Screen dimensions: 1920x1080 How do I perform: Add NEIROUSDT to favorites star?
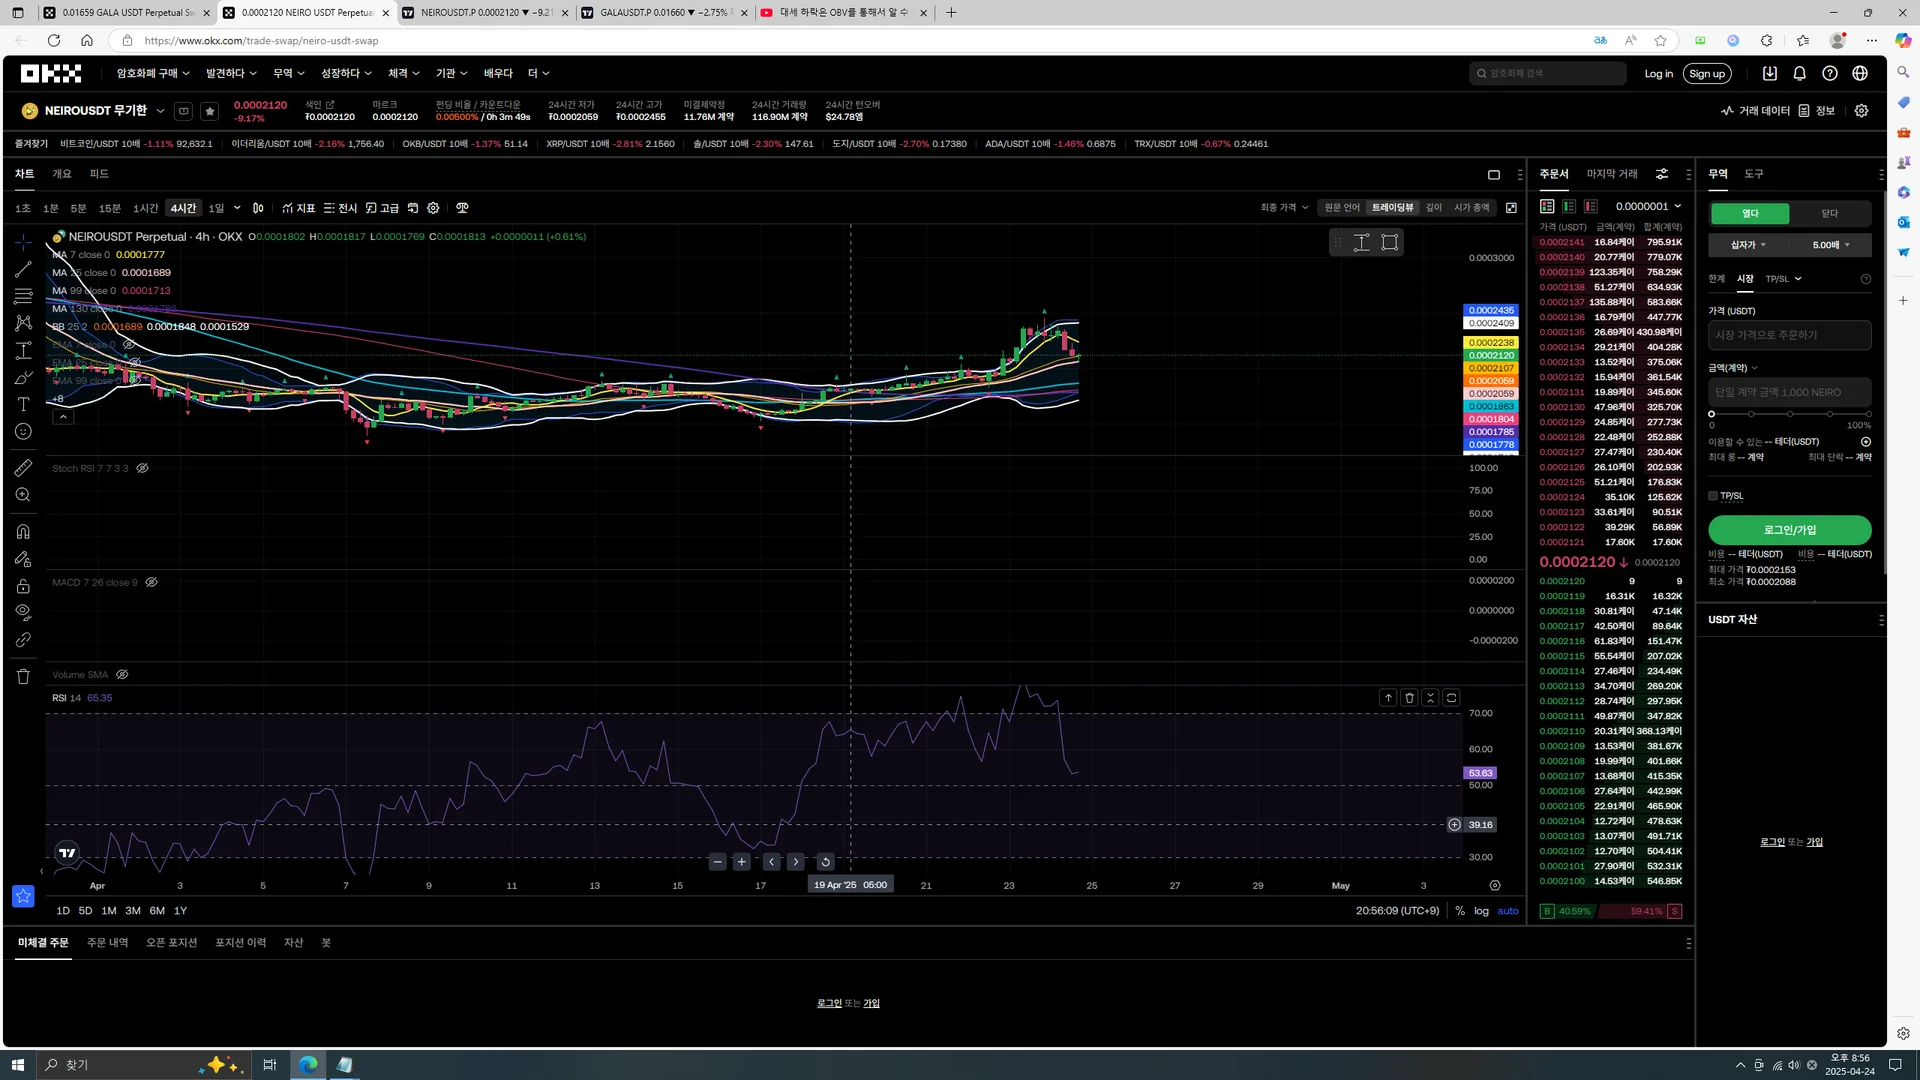pos(209,111)
